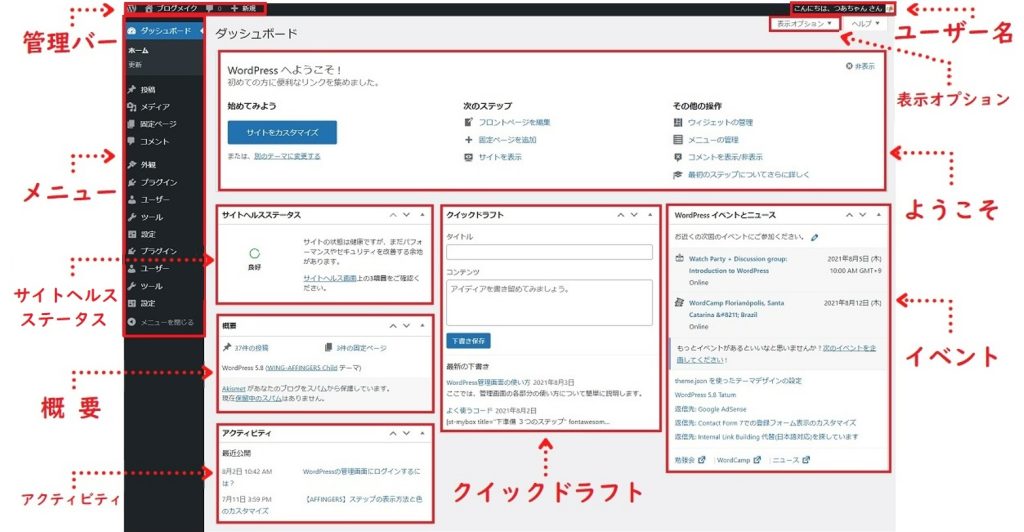Click the edit icon beside フロントページを編集
Screen dimensions: 1024x532
(x=468, y=122)
